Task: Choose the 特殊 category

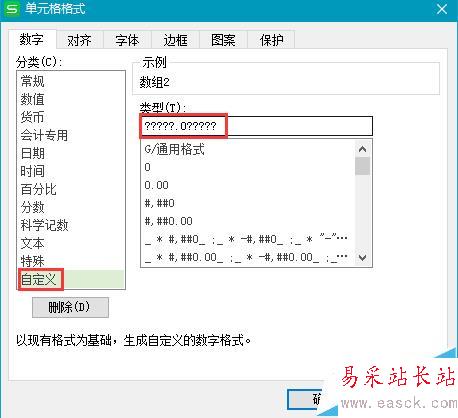Action: tap(71, 261)
